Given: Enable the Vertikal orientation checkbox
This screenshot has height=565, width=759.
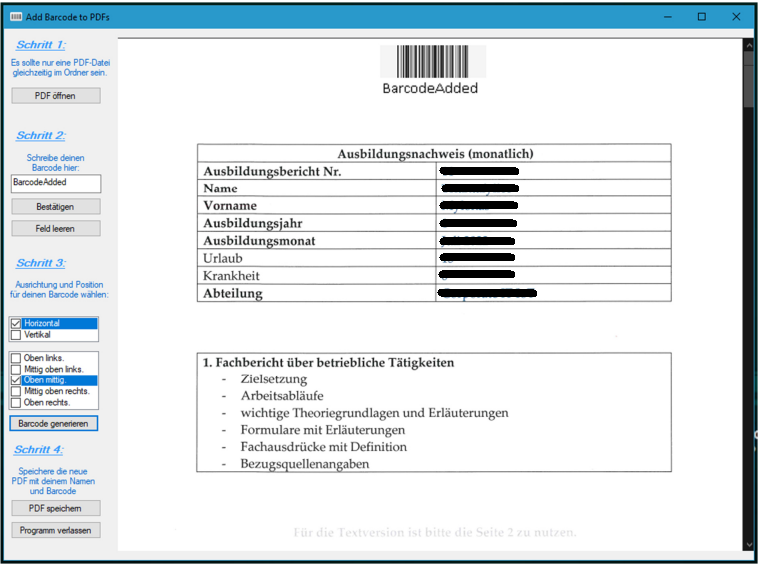Looking at the screenshot, I should 16,335.
